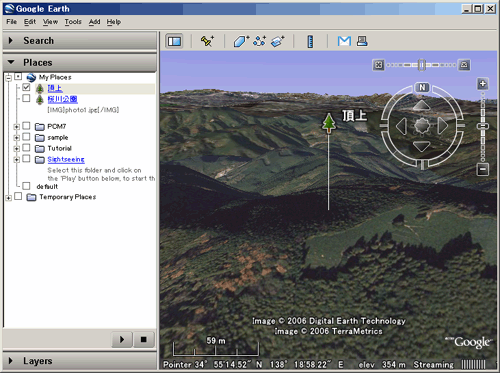
Task: Enable the Tutorial folder checkbox
Action: (26, 148)
